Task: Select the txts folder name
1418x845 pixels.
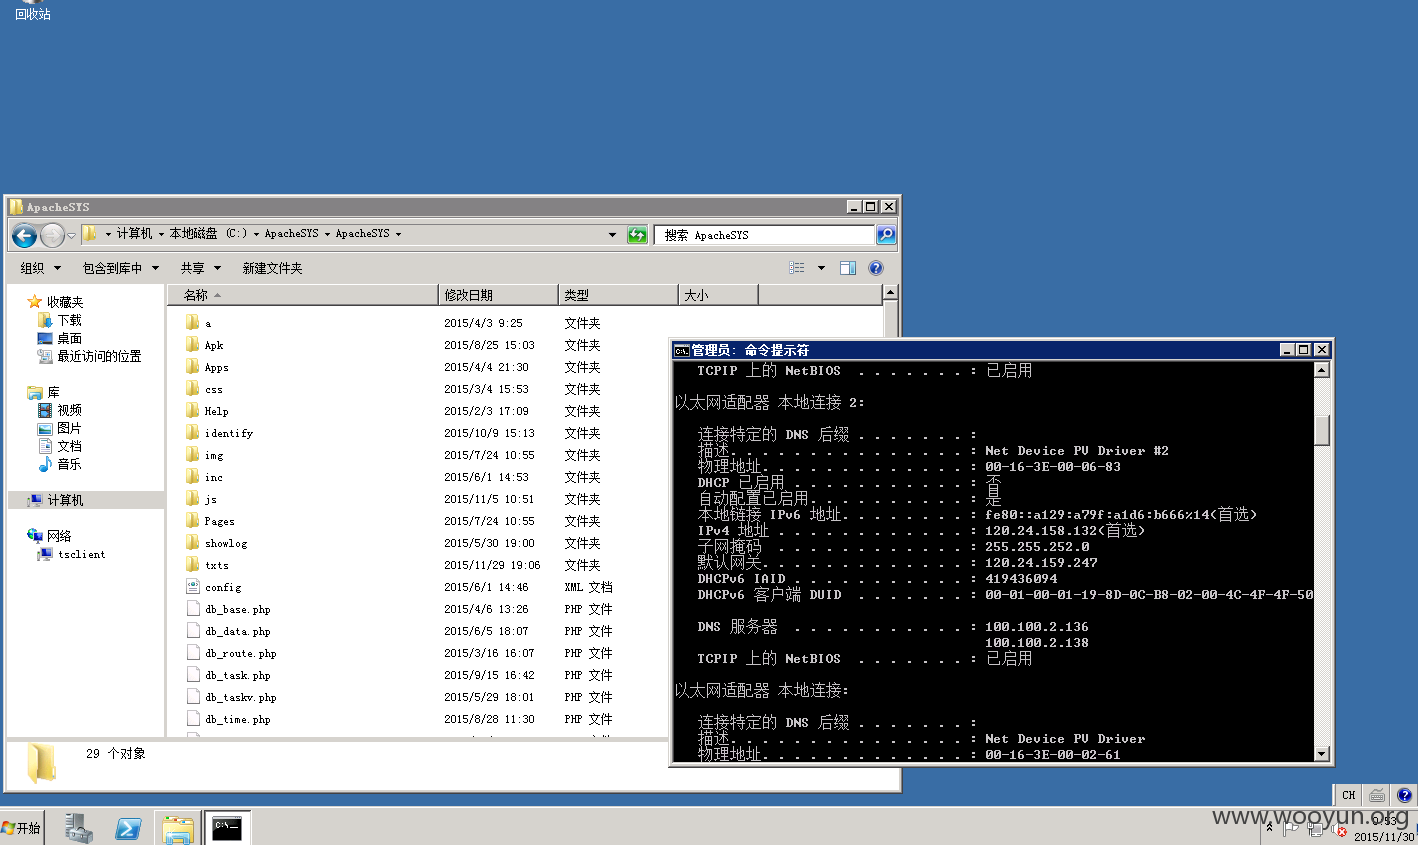Action: 217,565
